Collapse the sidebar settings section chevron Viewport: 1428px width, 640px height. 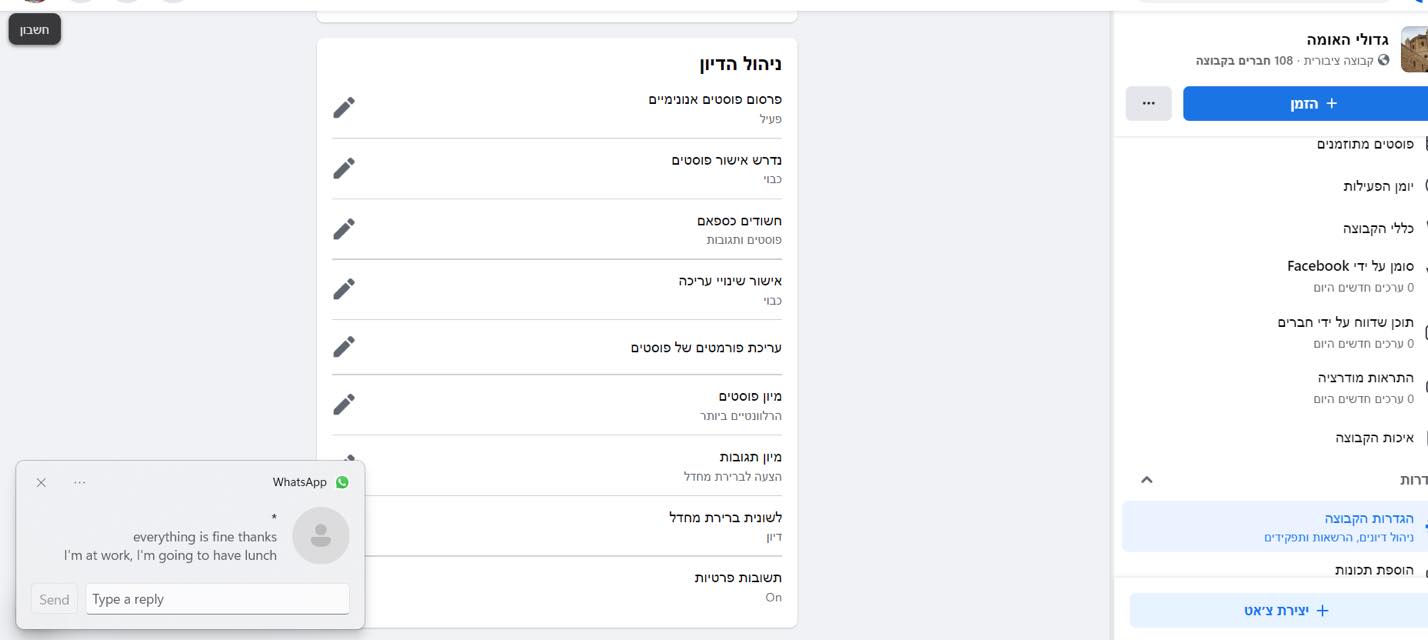click(x=1147, y=480)
